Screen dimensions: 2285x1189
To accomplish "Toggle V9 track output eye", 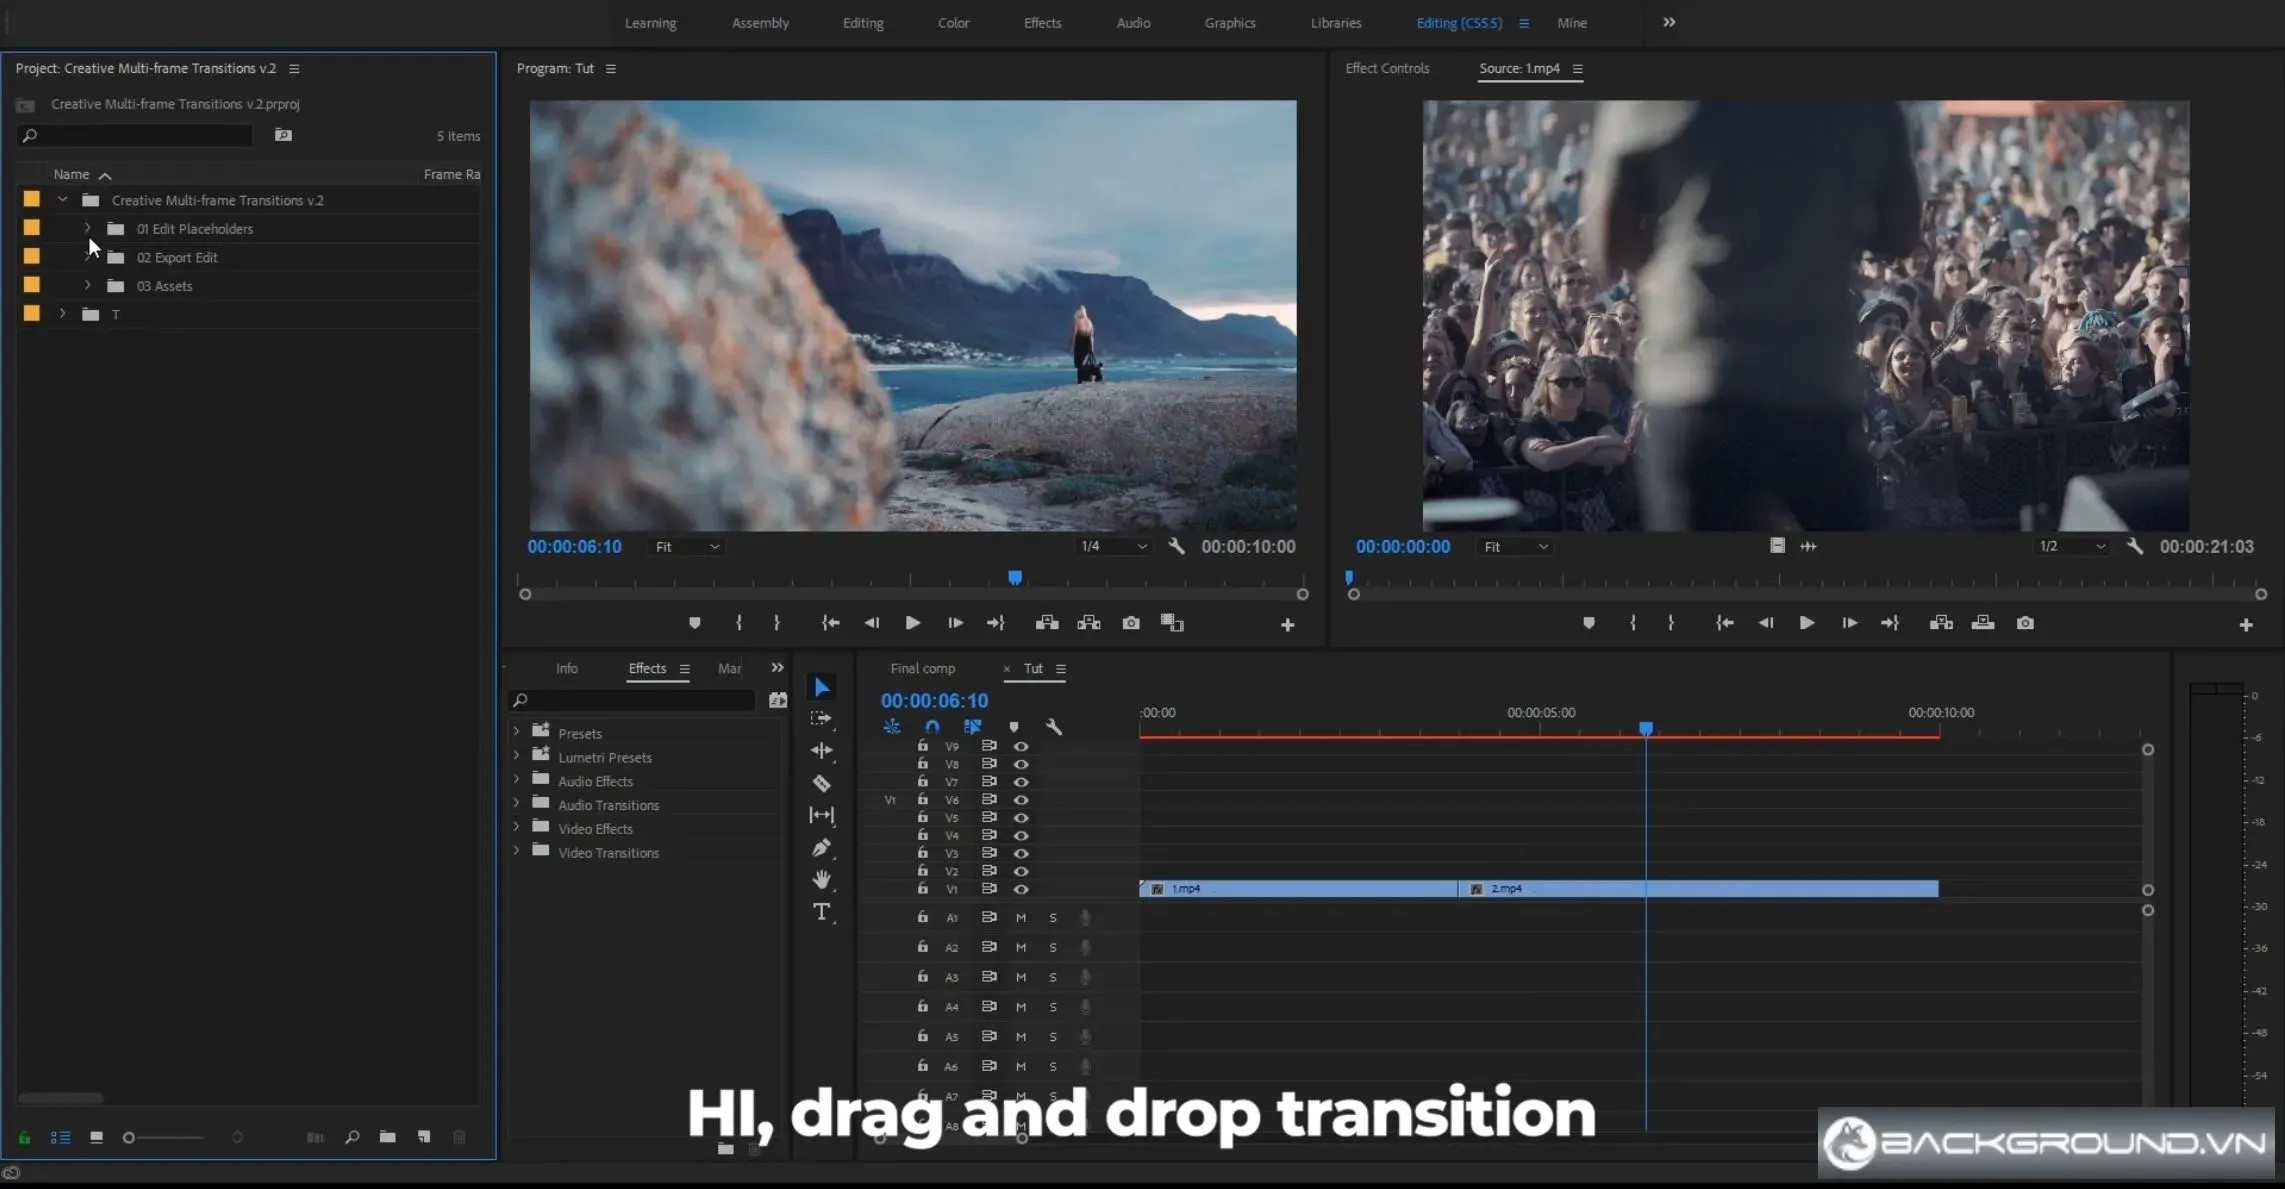I will click(x=1021, y=746).
